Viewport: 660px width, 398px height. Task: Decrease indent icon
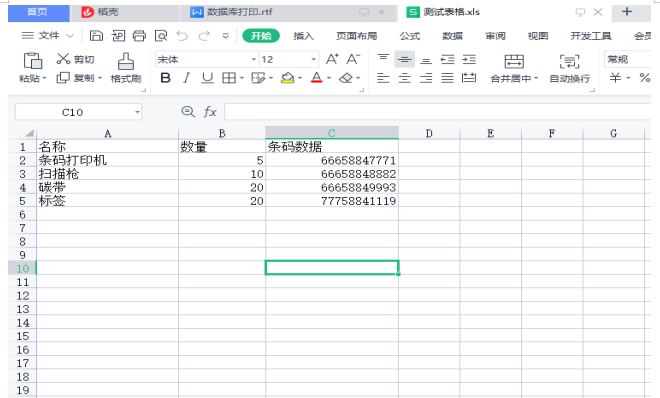click(447, 59)
